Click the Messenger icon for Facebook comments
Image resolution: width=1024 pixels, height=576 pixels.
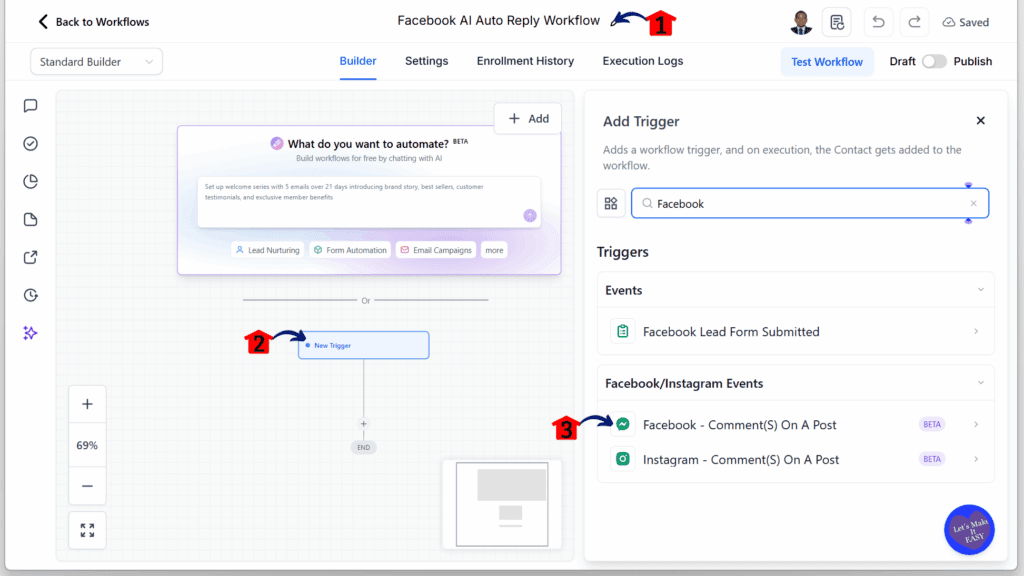point(623,424)
